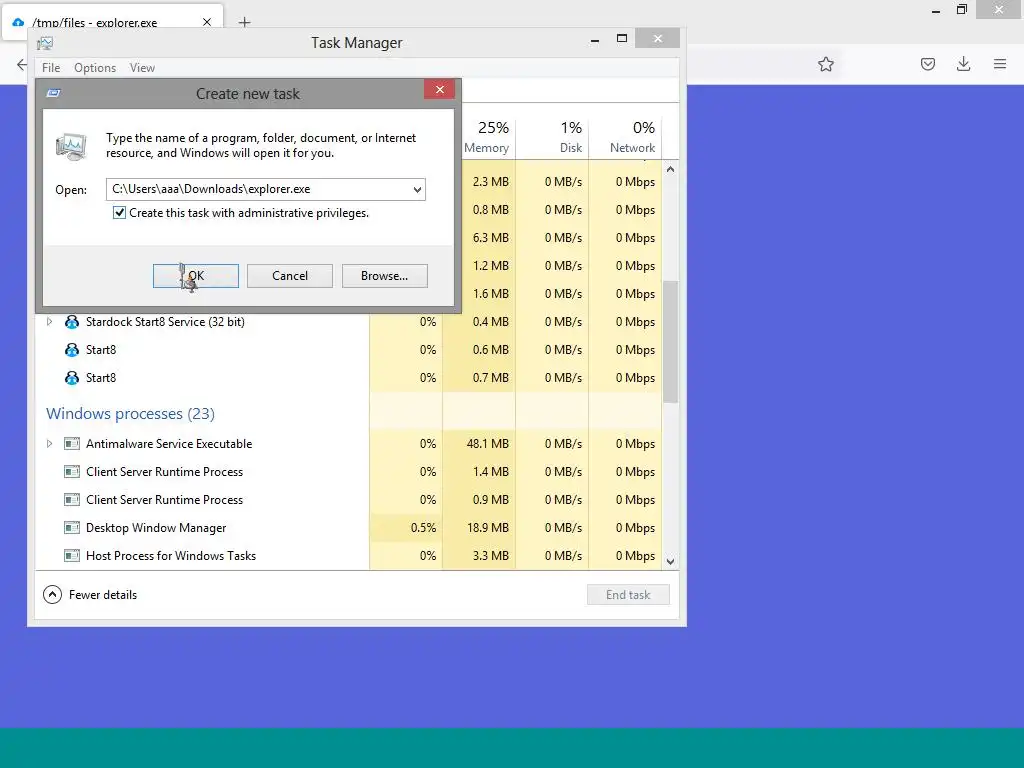
Task: Close the Create new task dialog
Action: tap(440, 89)
